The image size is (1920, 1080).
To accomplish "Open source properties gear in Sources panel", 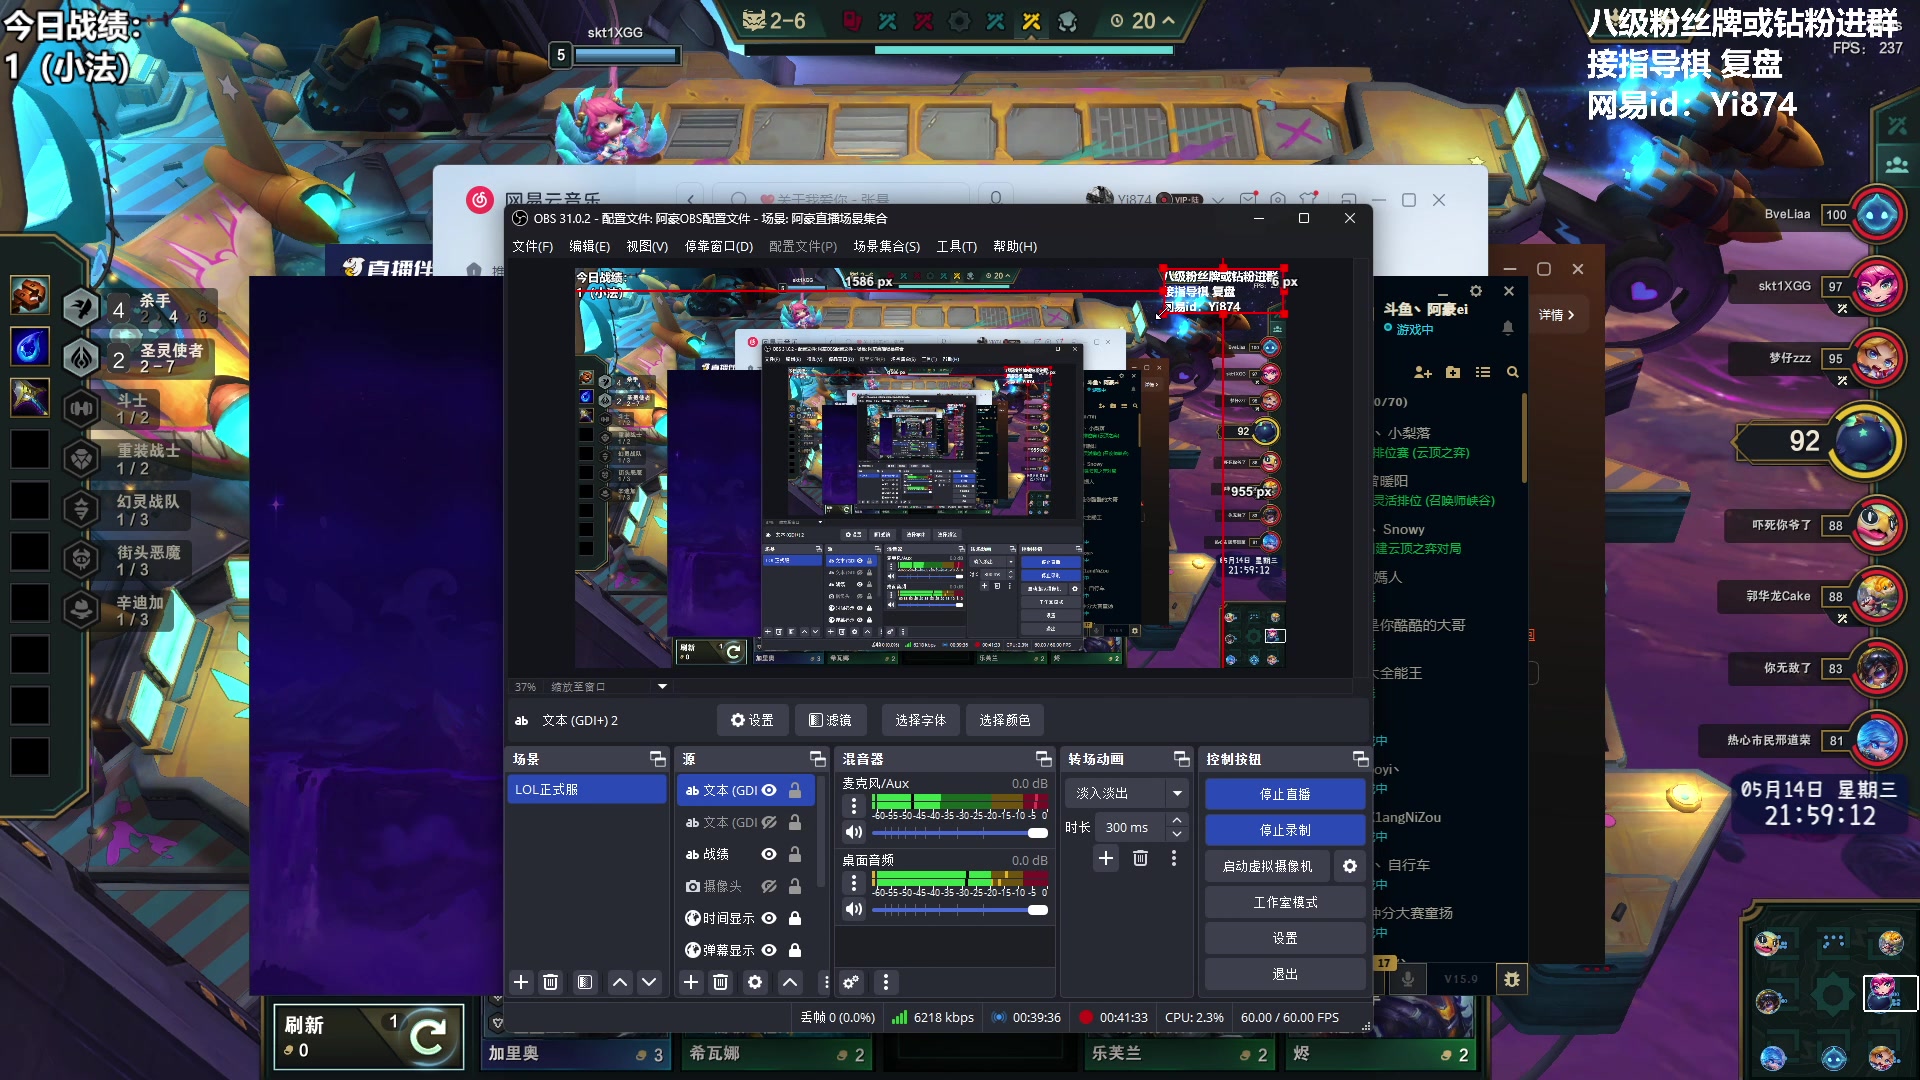I will click(x=755, y=982).
